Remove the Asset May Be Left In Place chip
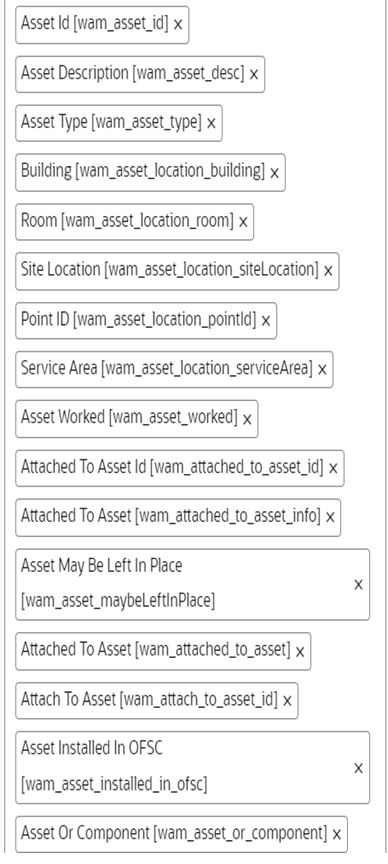 click(358, 585)
